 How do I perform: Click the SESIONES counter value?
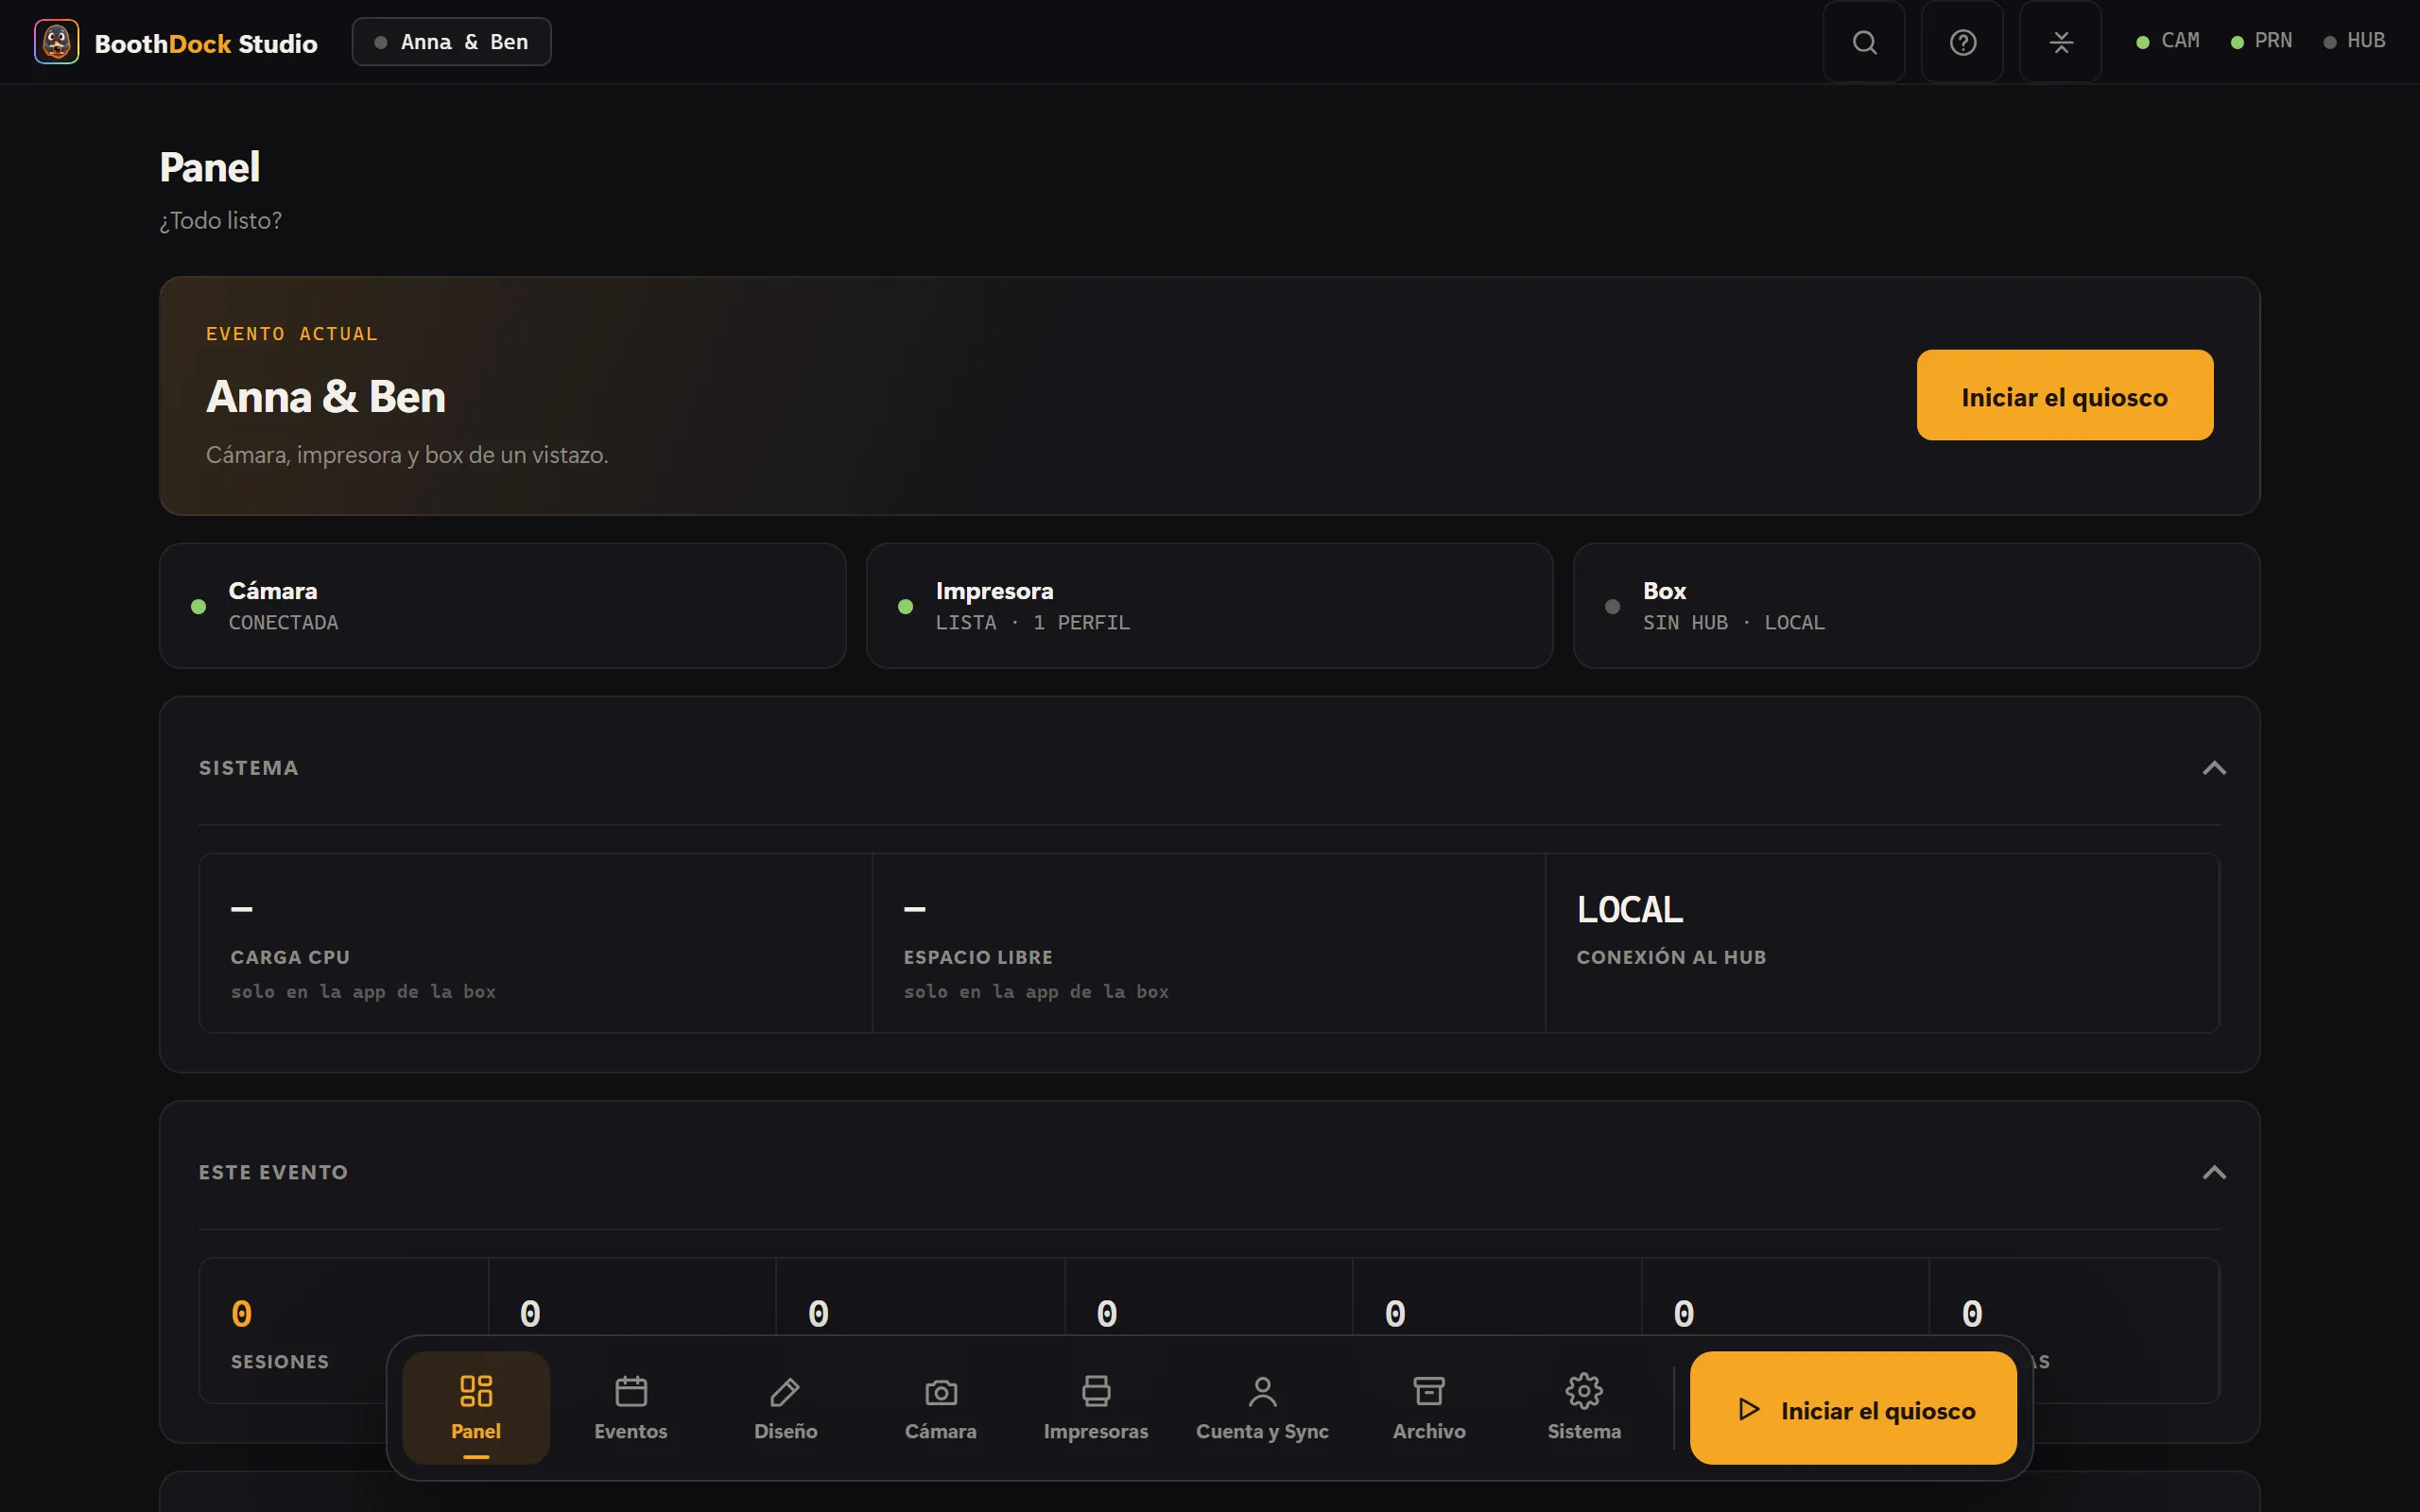coord(242,1314)
